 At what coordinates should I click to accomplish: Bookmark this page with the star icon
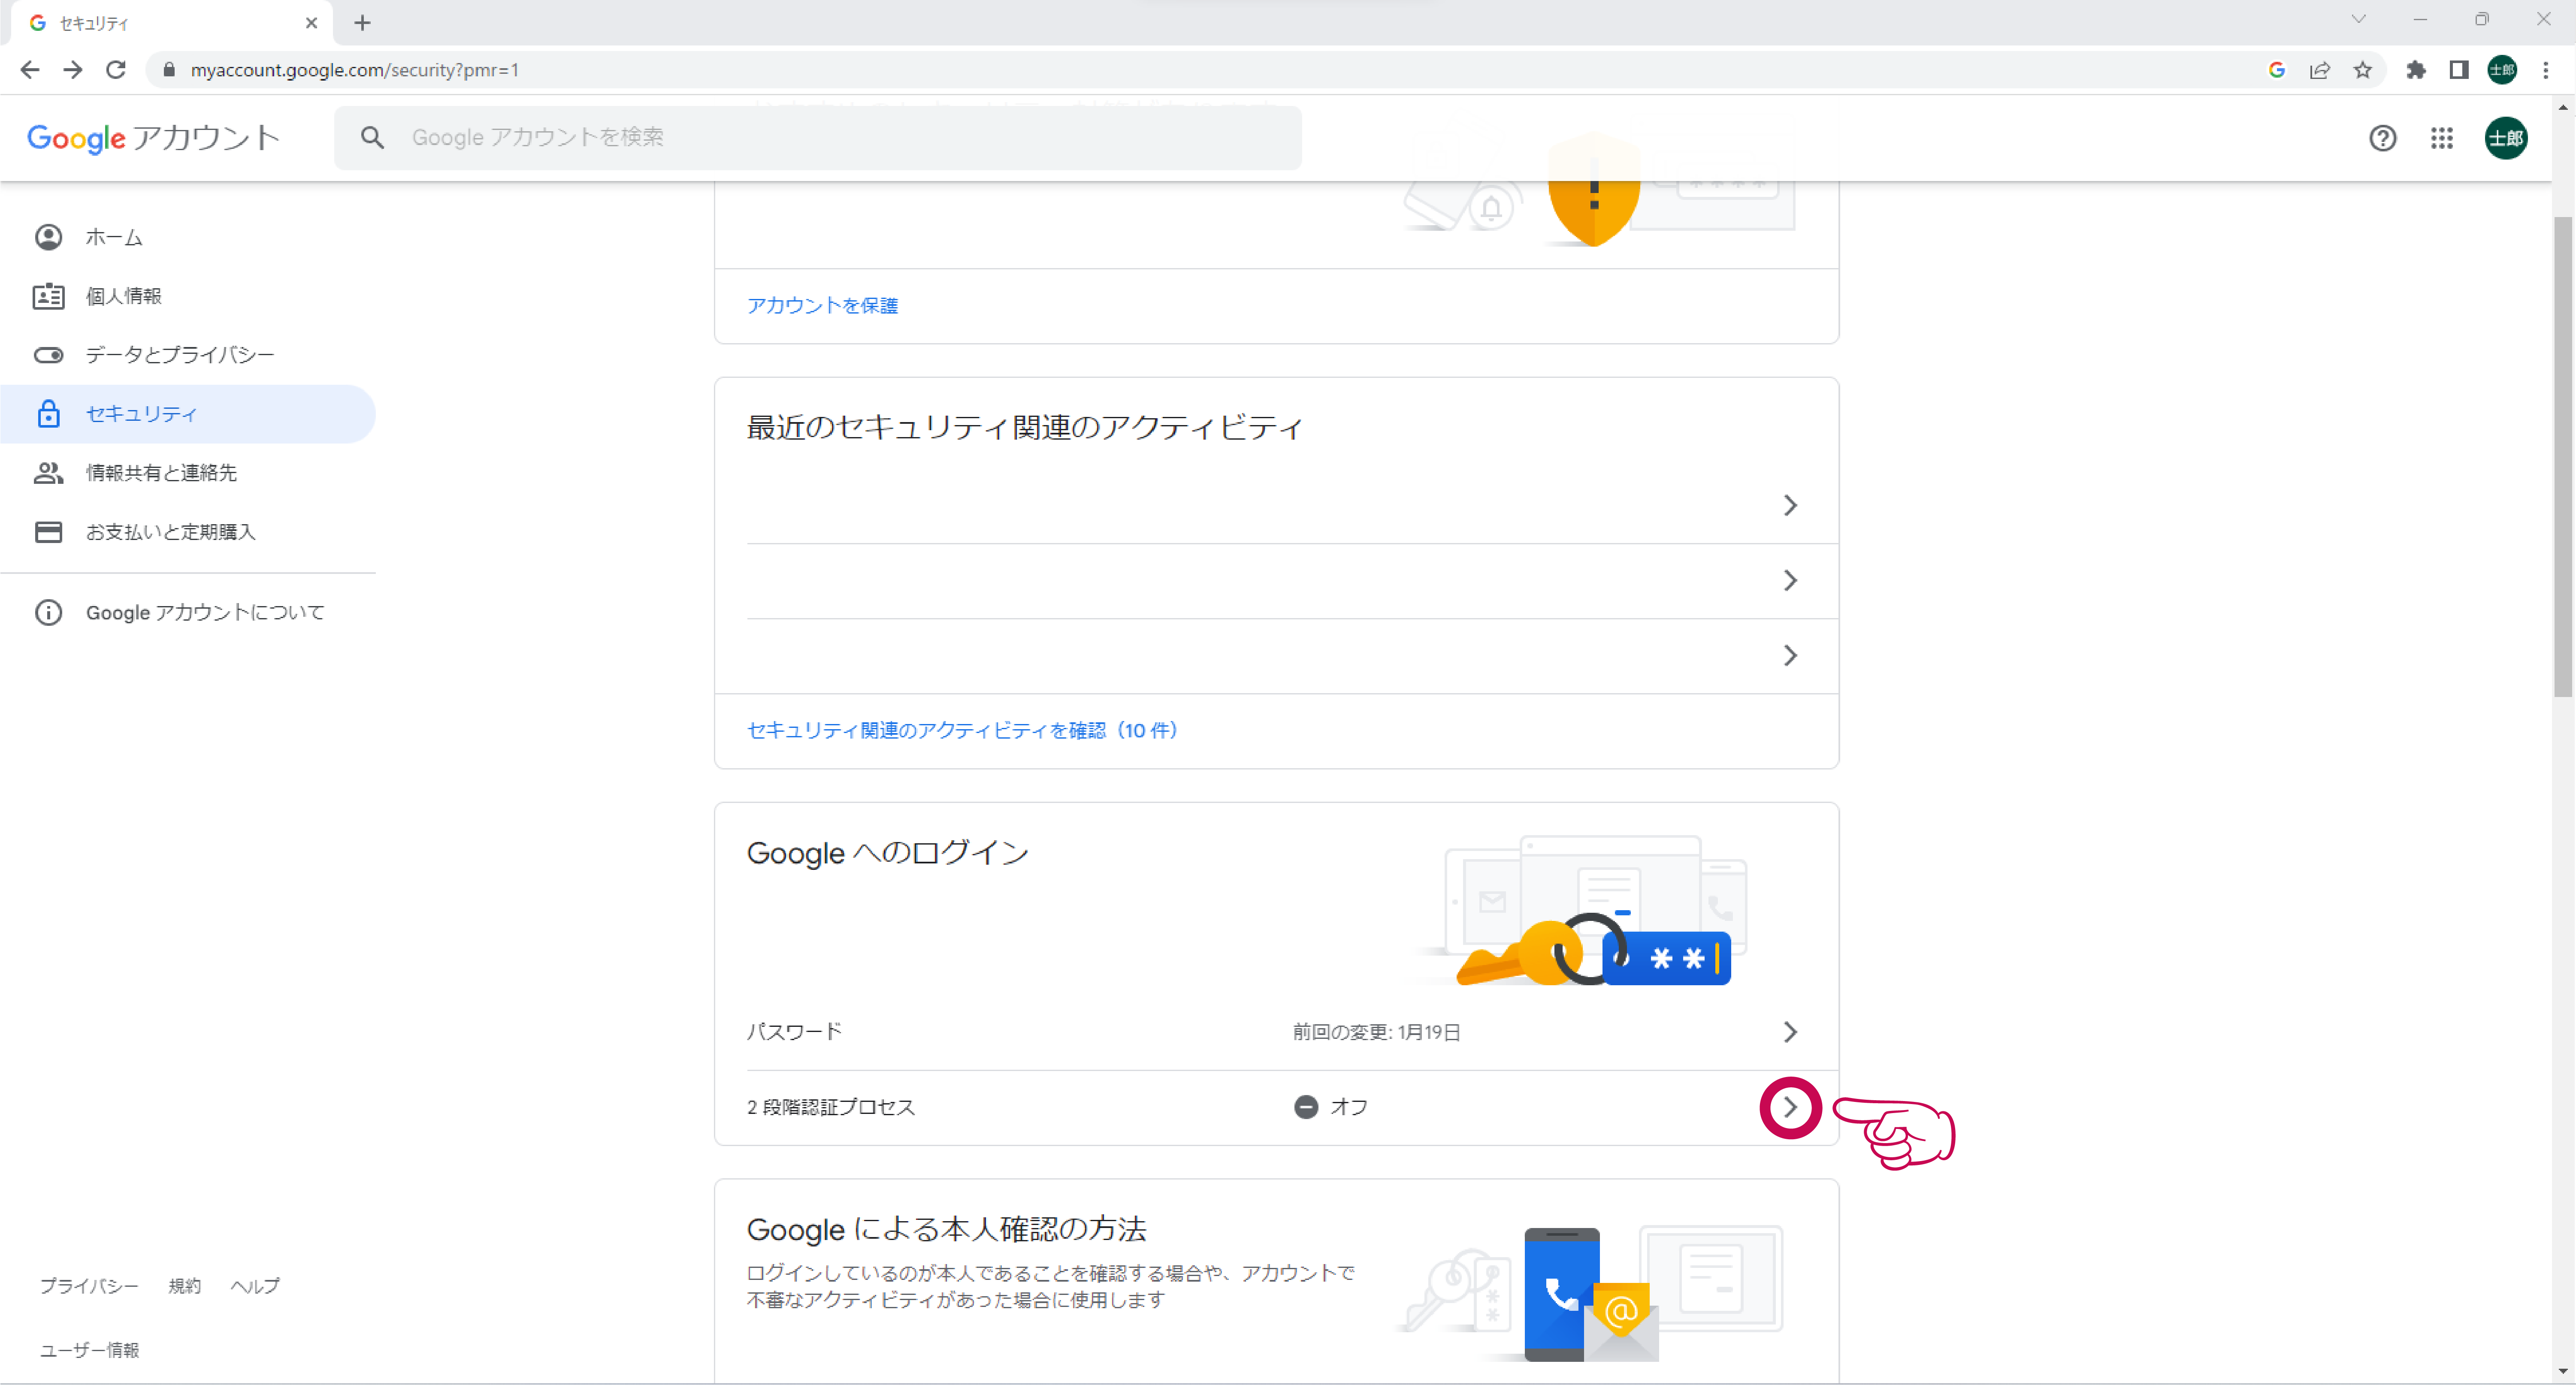[x=2363, y=70]
